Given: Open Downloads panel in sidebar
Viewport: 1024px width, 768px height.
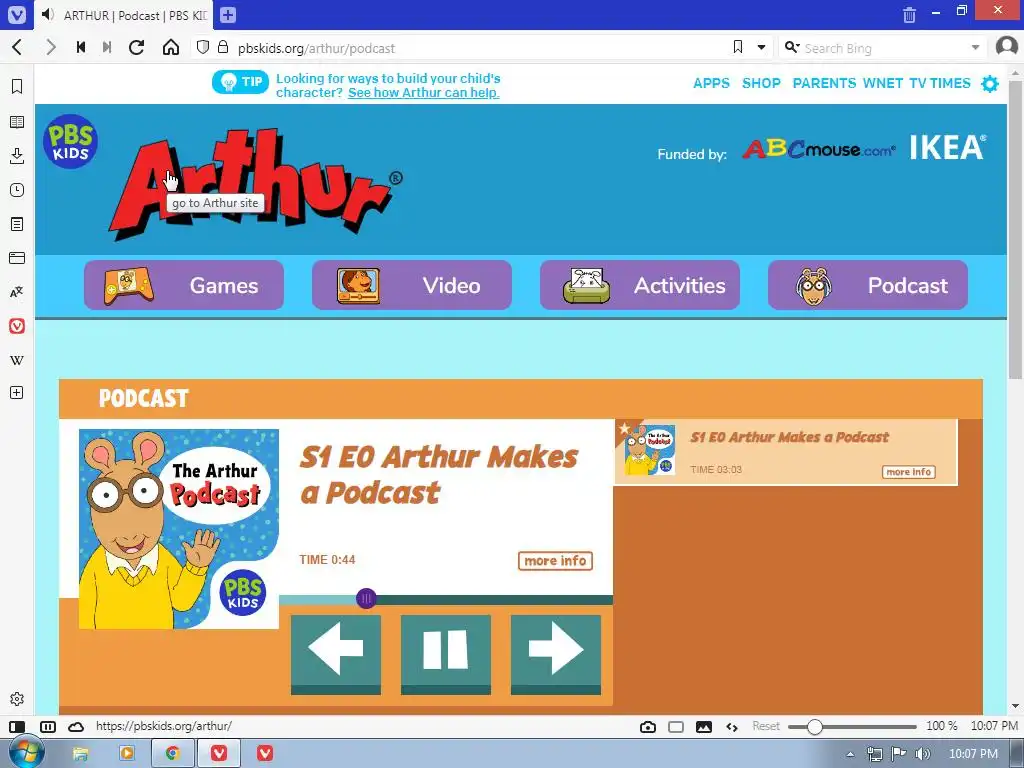Looking at the screenshot, I should (17, 155).
